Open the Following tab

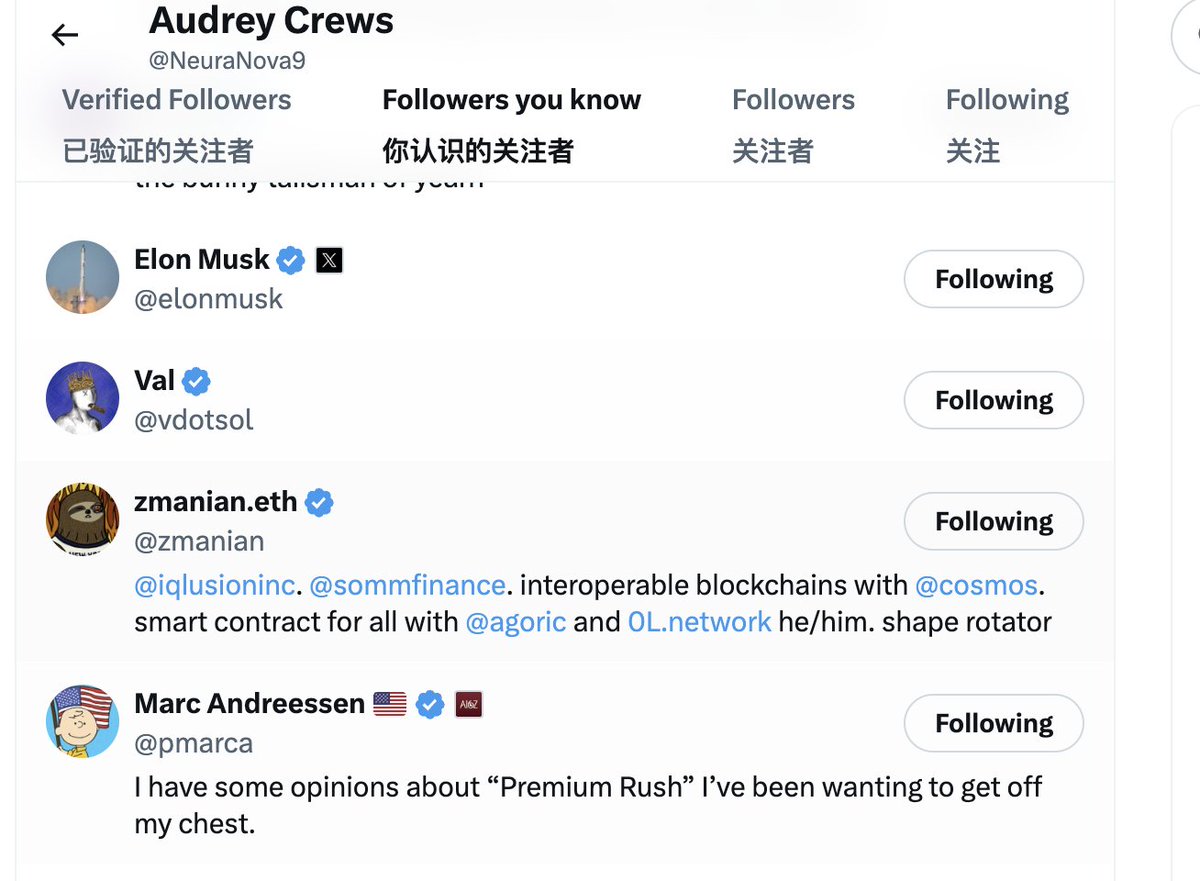point(1007,100)
